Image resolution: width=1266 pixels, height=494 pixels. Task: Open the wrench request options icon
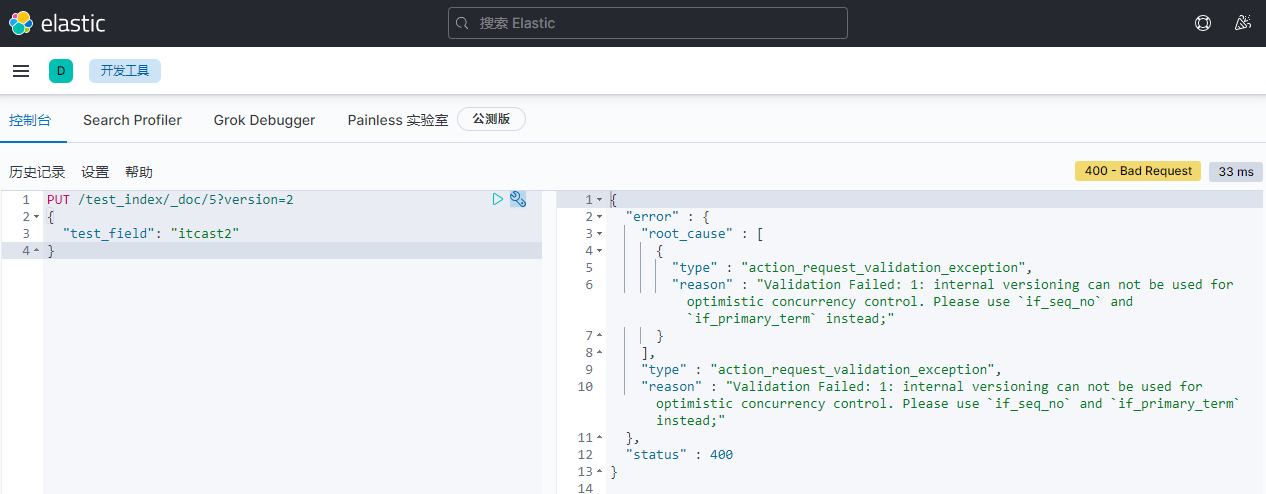[518, 199]
